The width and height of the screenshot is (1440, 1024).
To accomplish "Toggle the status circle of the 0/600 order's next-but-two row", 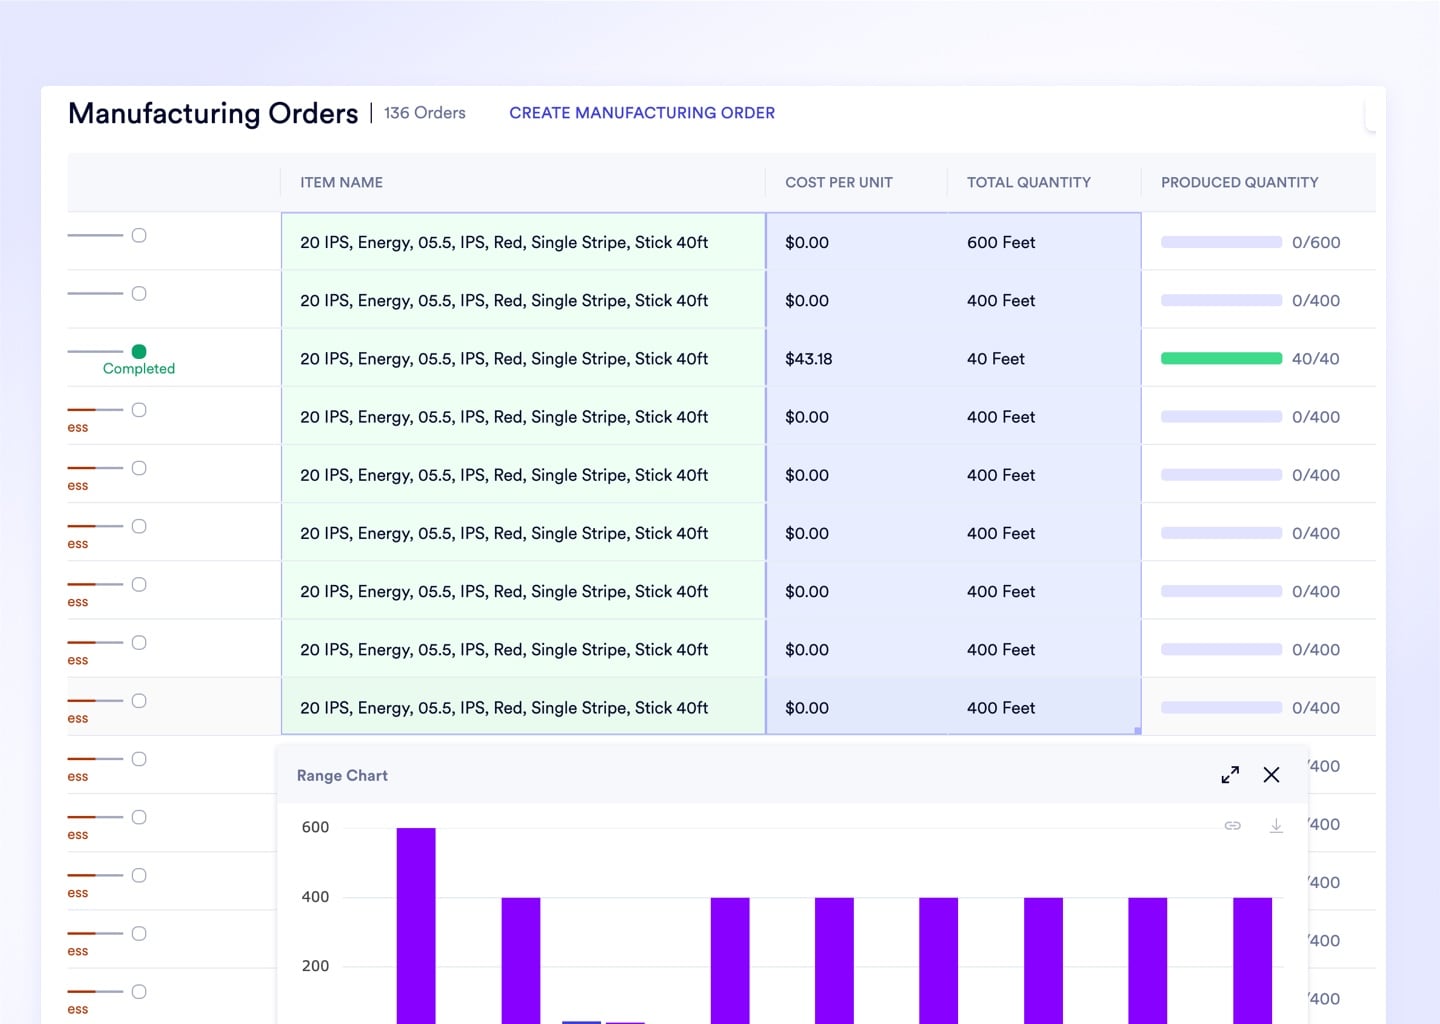I will [139, 410].
